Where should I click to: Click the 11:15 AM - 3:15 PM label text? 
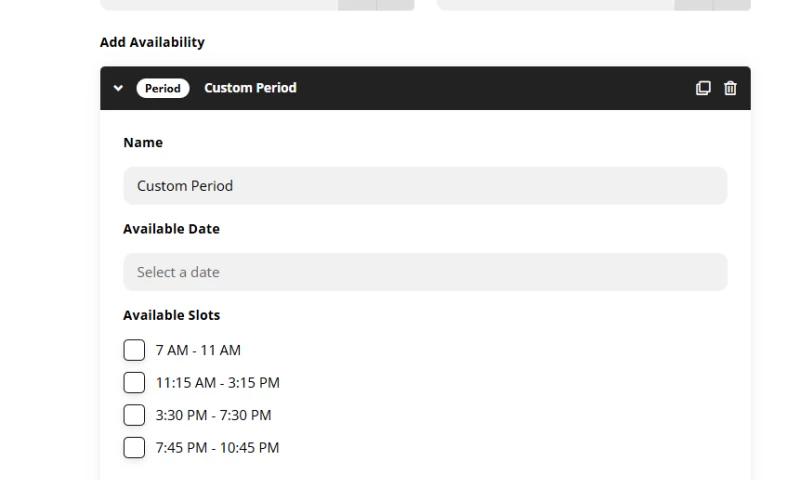pyautogui.click(x=217, y=383)
